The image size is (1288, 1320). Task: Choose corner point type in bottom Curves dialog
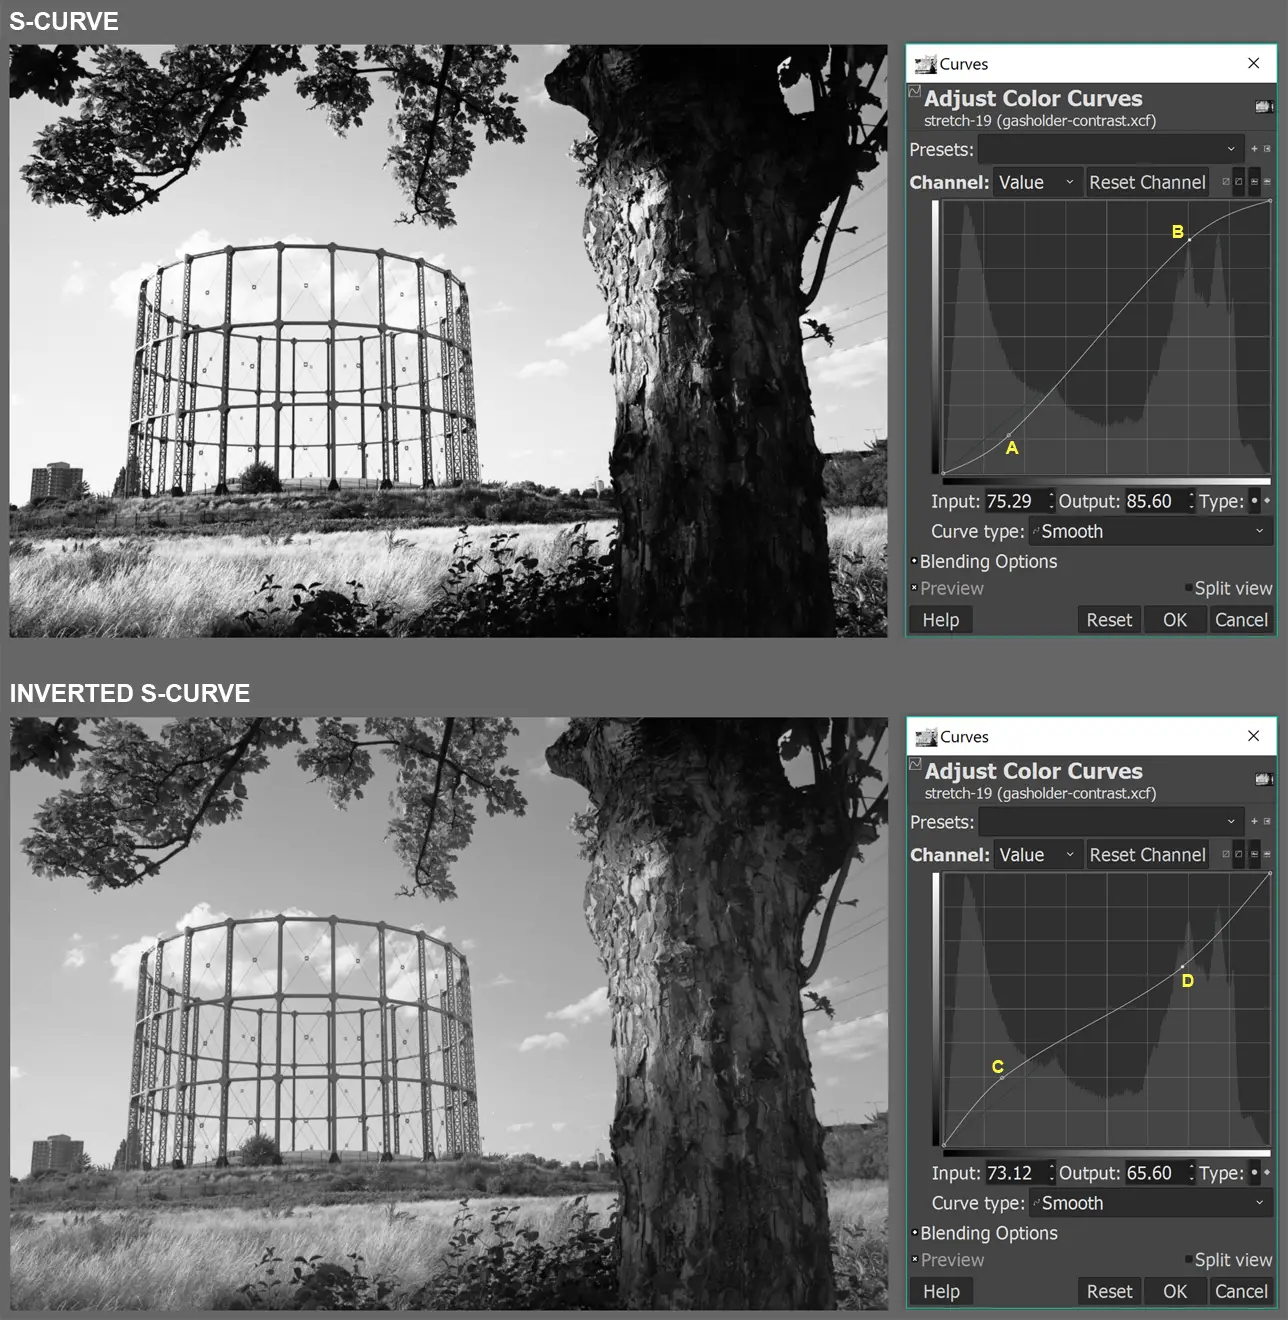[1267, 1173]
